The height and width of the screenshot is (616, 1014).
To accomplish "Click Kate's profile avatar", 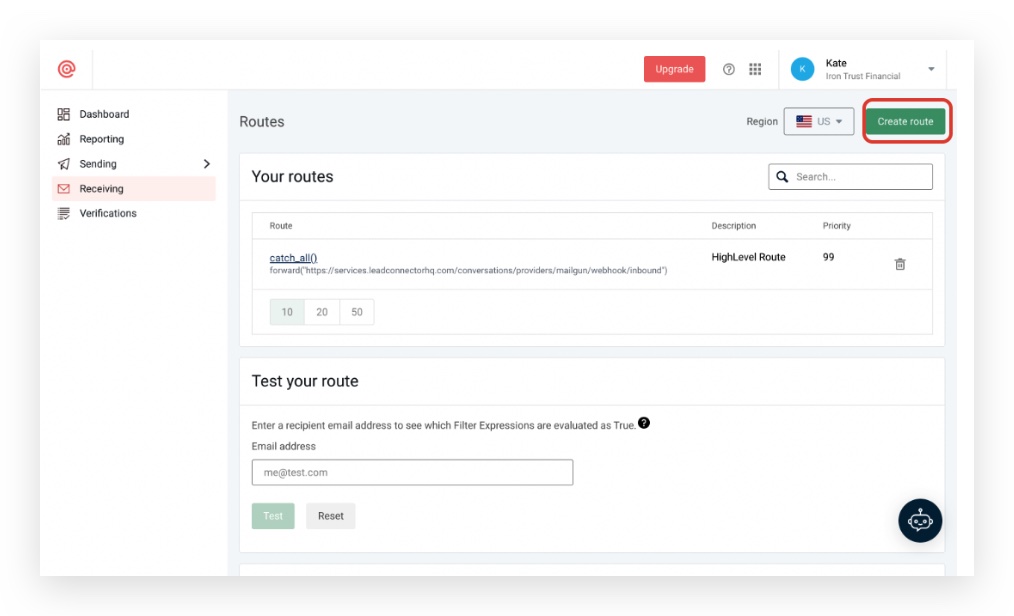I will coord(802,69).
